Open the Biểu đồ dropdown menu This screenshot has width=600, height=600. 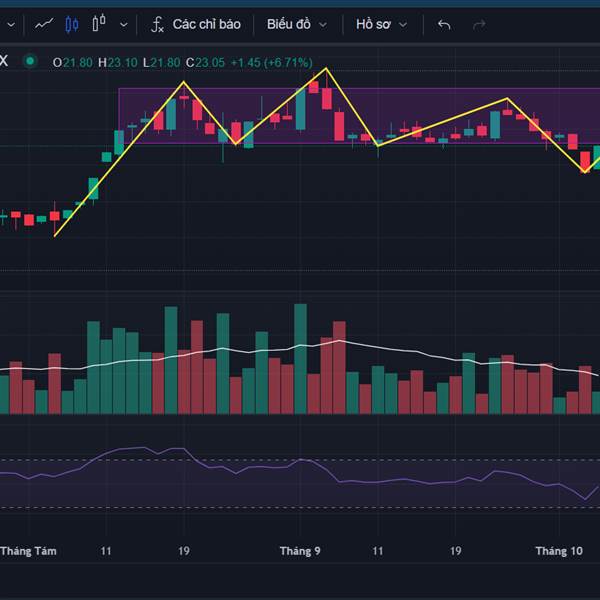[296, 24]
